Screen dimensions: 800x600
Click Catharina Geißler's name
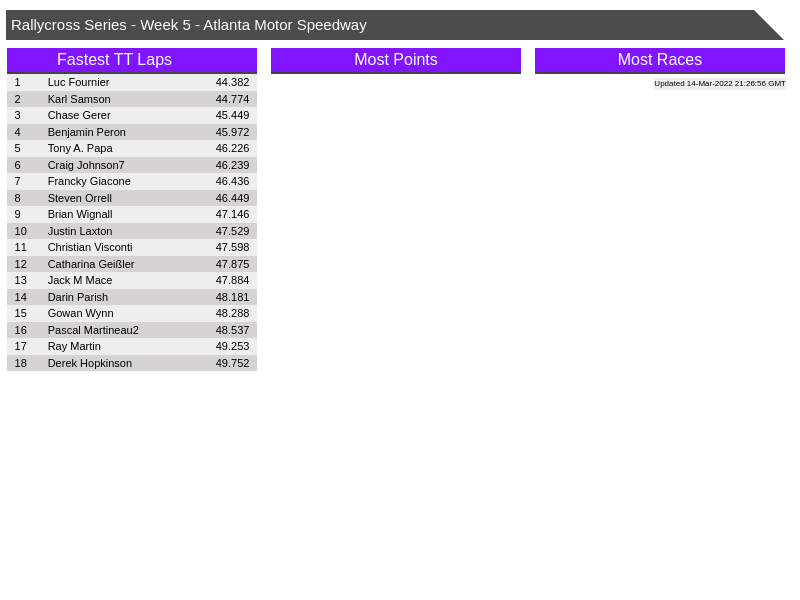91,264
